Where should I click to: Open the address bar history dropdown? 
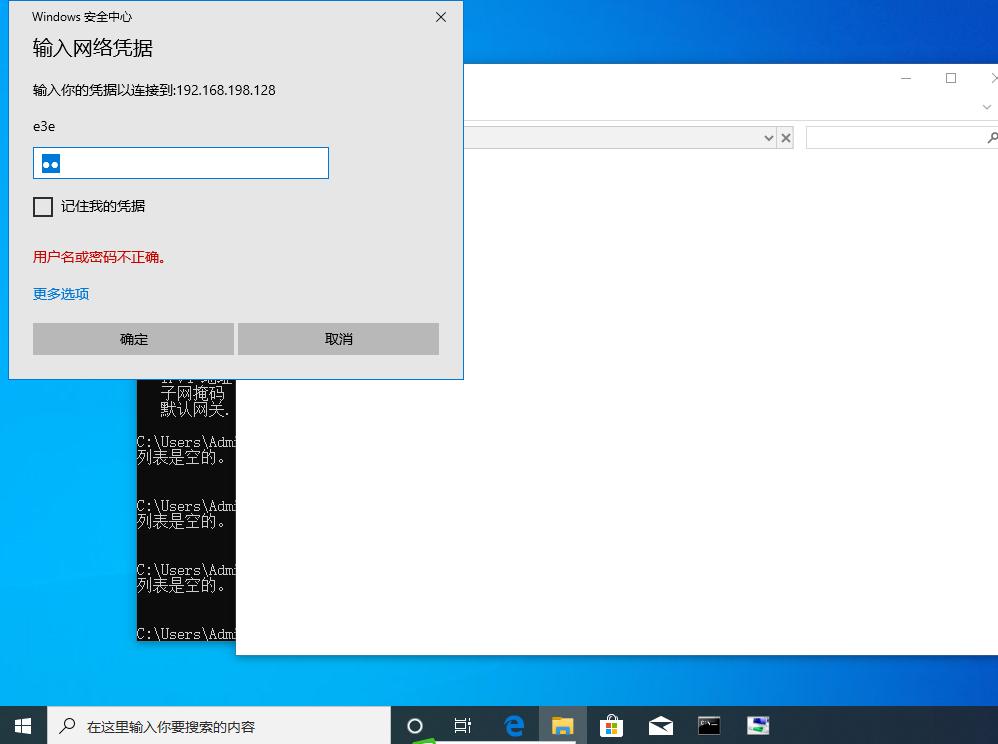768,137
